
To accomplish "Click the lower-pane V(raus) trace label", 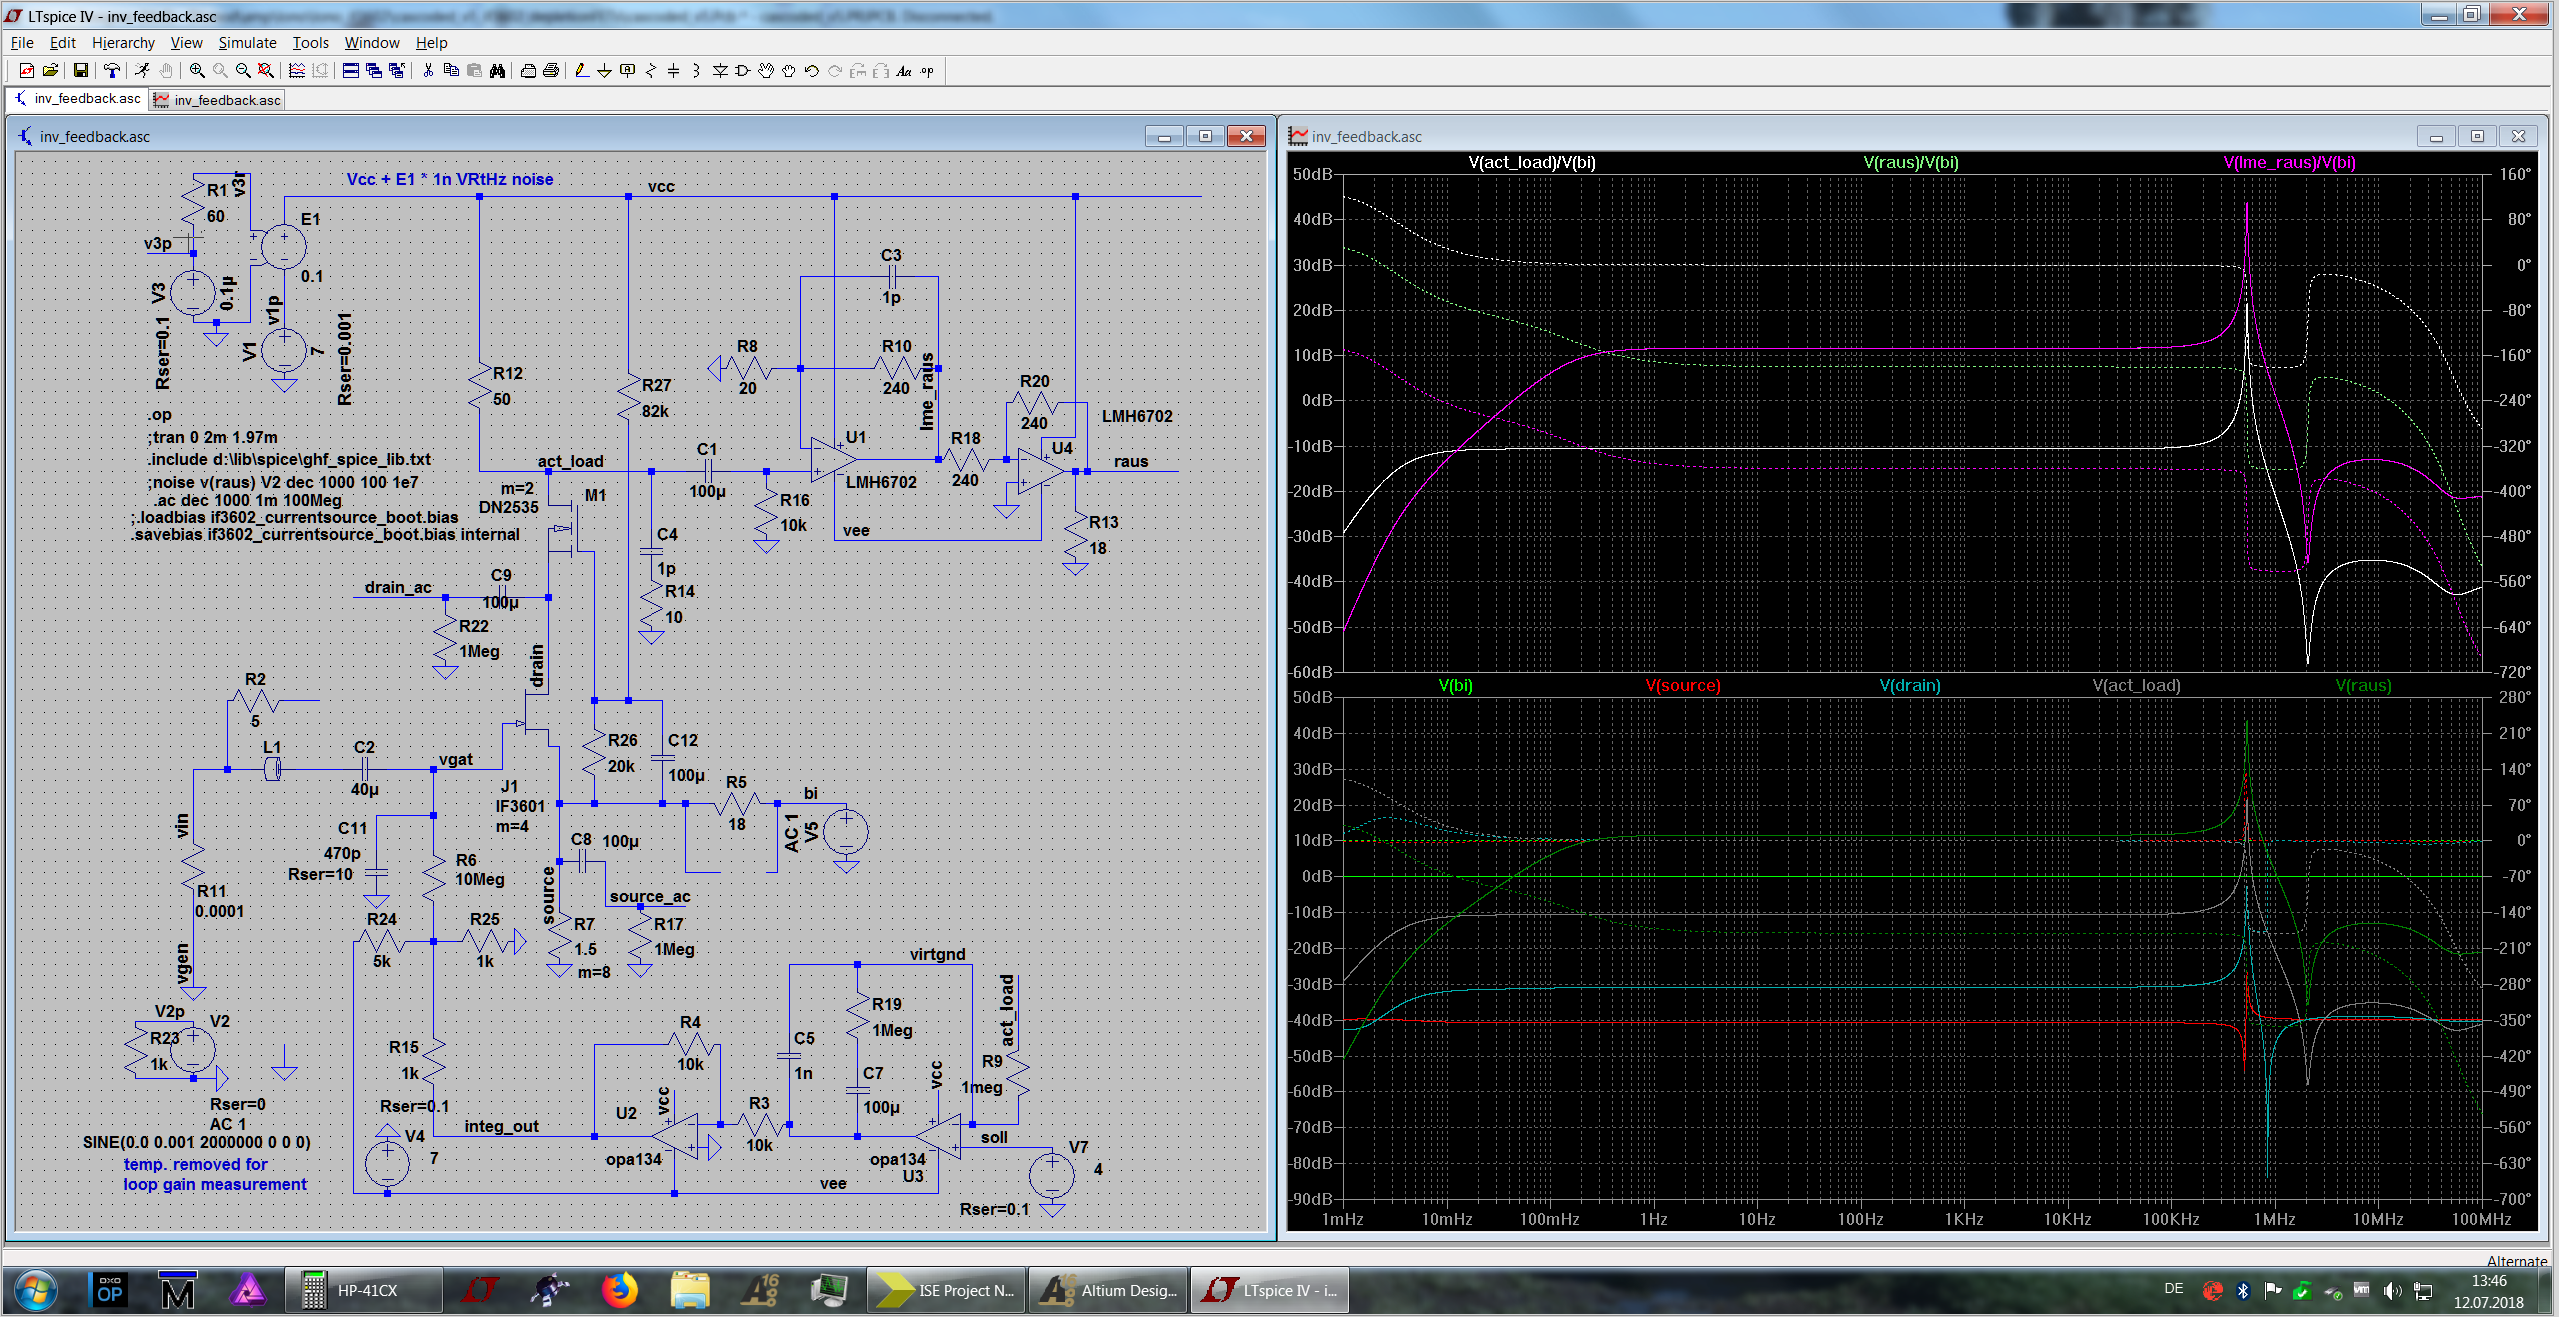I will (2363, 686).
